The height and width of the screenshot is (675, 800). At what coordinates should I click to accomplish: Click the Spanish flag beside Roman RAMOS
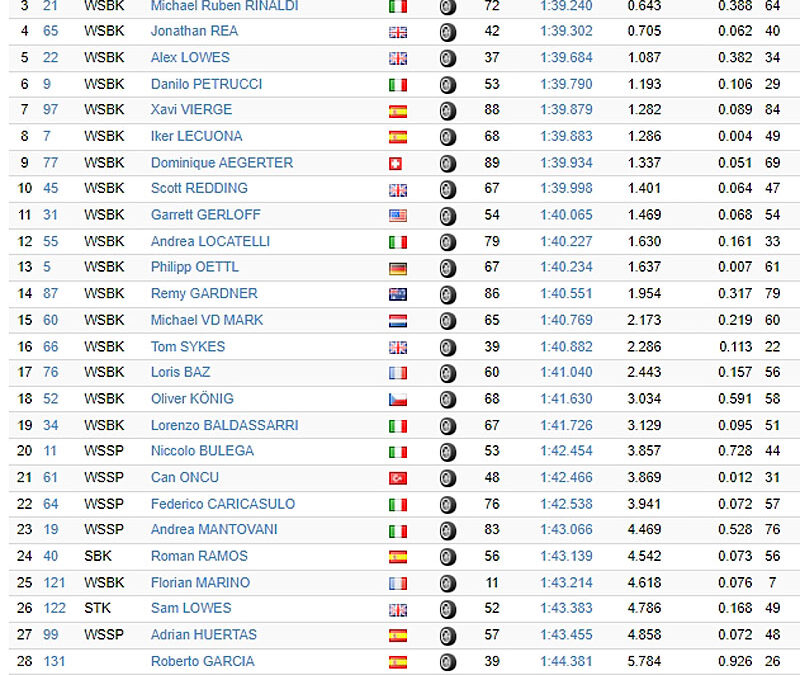[x=398, y=557]
